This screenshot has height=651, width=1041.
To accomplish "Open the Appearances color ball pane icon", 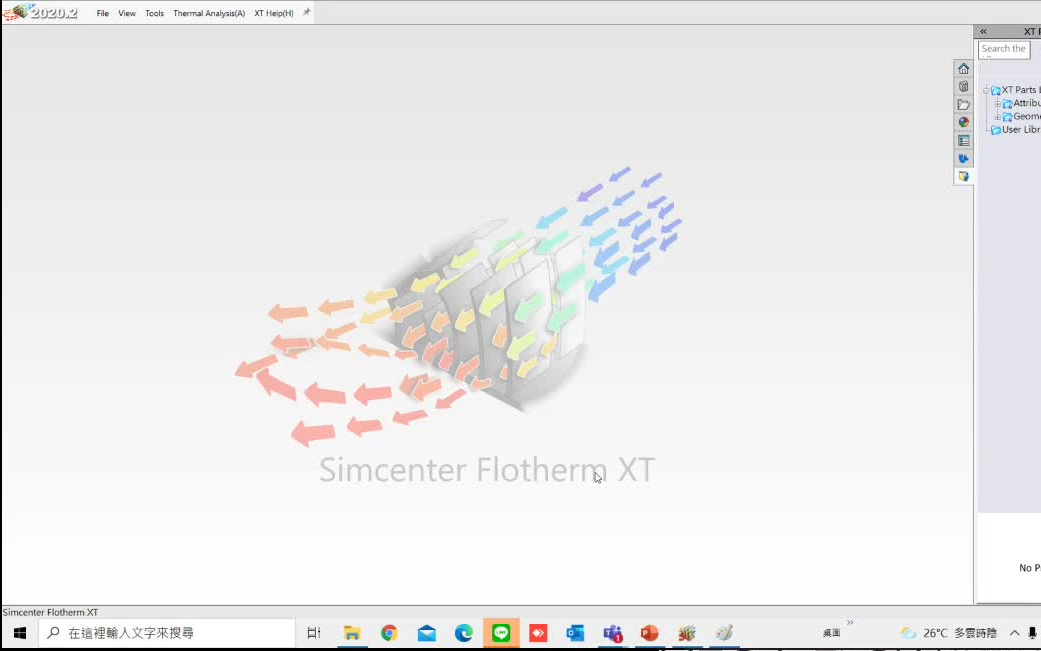I will pos(963,122).
